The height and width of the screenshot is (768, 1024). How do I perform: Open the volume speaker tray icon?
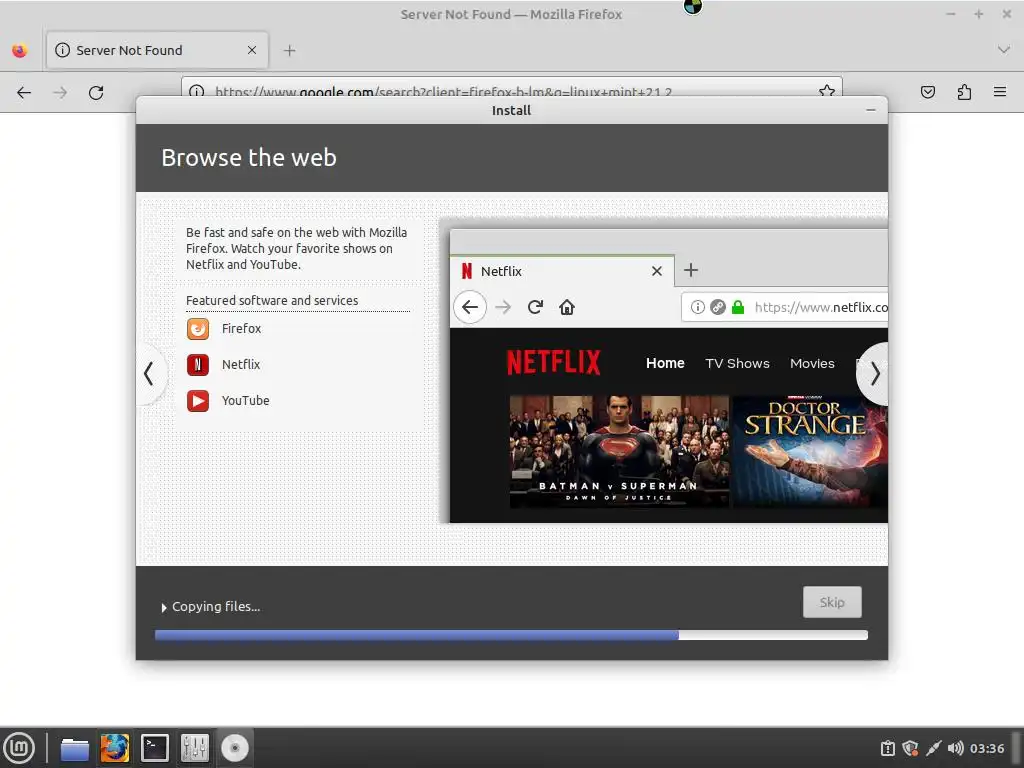[955, 748]
